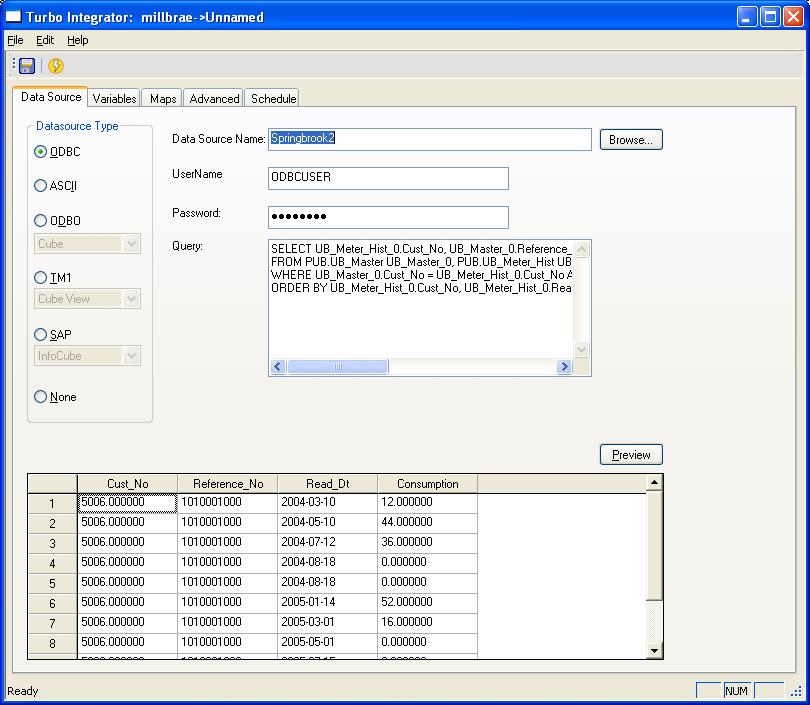Click the Turbo Integrator title bar icon

[x=14, y=16]
